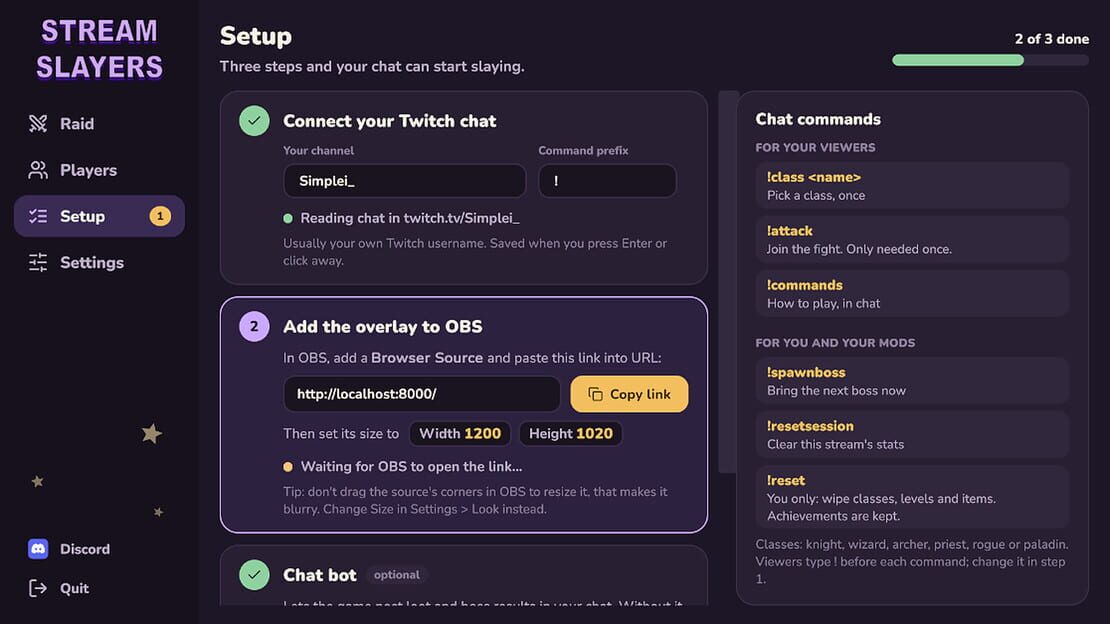Image resolution: width=1110 pixels, height=624 pixels.
Task: Switch to the Settings page
Action: pos(99,262)
